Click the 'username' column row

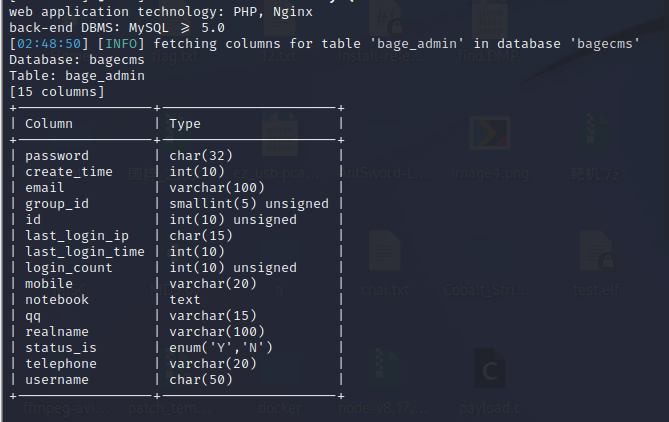pyautogui.click(x=57, y=380)
